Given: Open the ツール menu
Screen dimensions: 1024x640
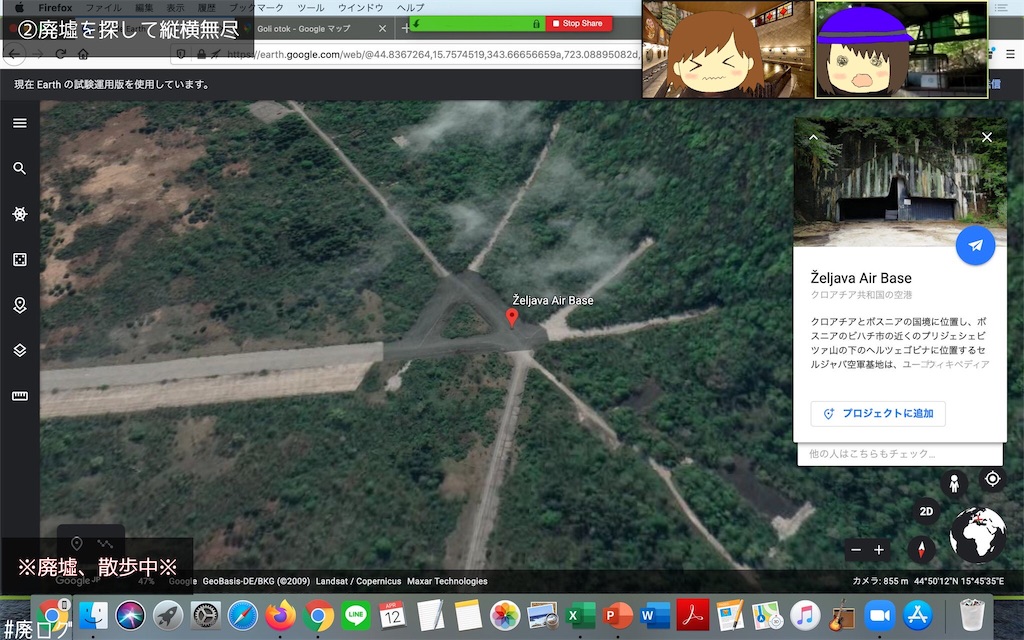Looking at the screenshot, I should (x=310, y=8).
